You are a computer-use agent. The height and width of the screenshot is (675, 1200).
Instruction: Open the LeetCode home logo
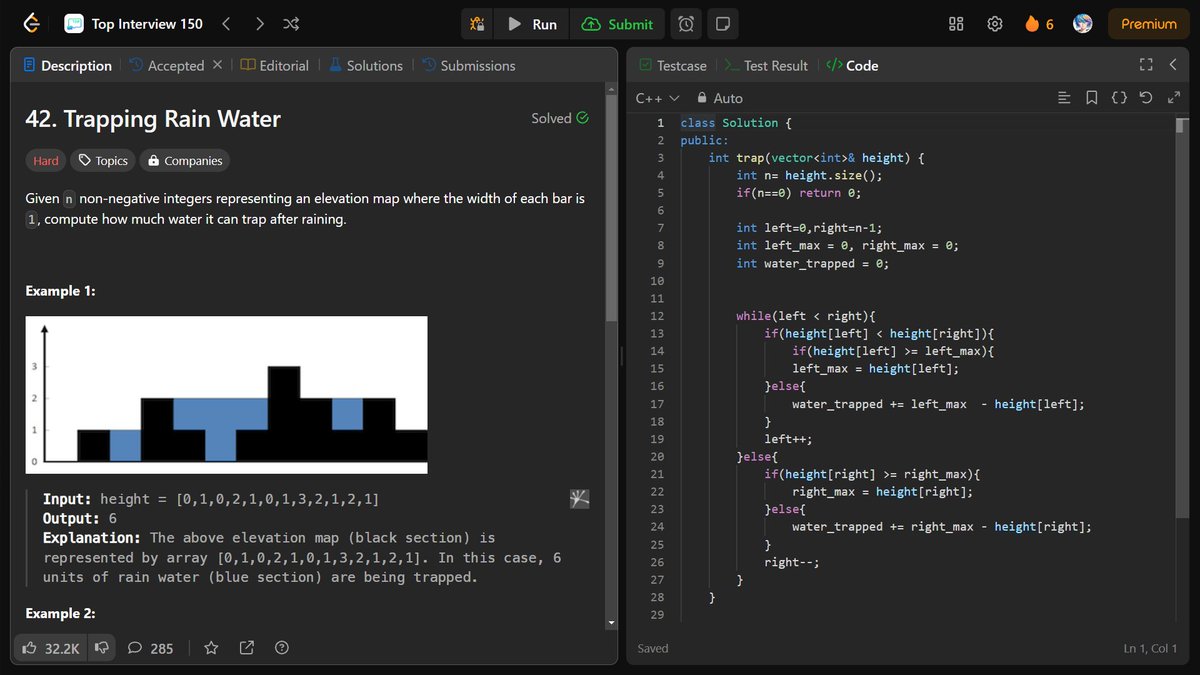point(32,24)
